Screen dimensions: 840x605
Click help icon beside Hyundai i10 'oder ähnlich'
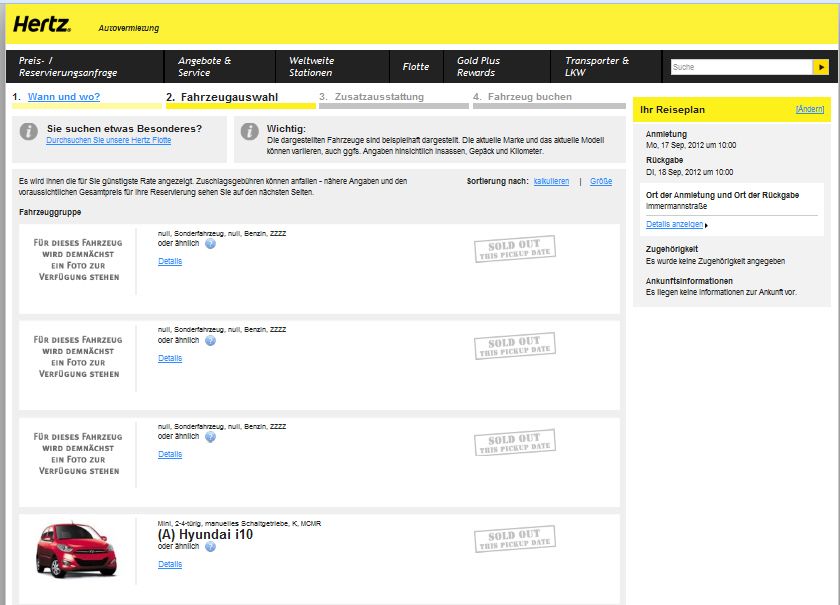click(210, 546)
